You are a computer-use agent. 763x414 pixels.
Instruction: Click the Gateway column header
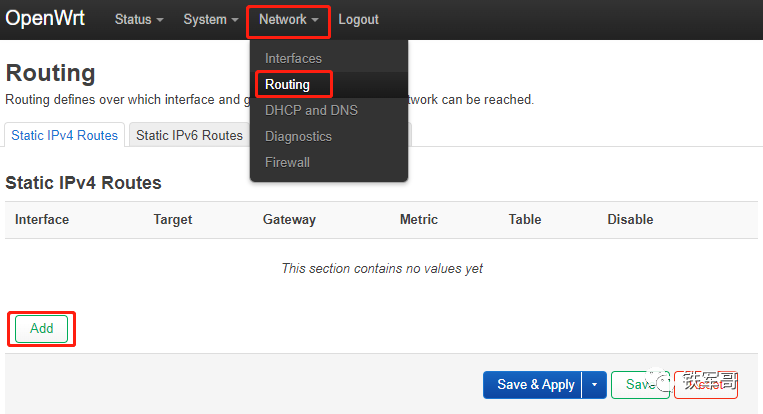289,219
